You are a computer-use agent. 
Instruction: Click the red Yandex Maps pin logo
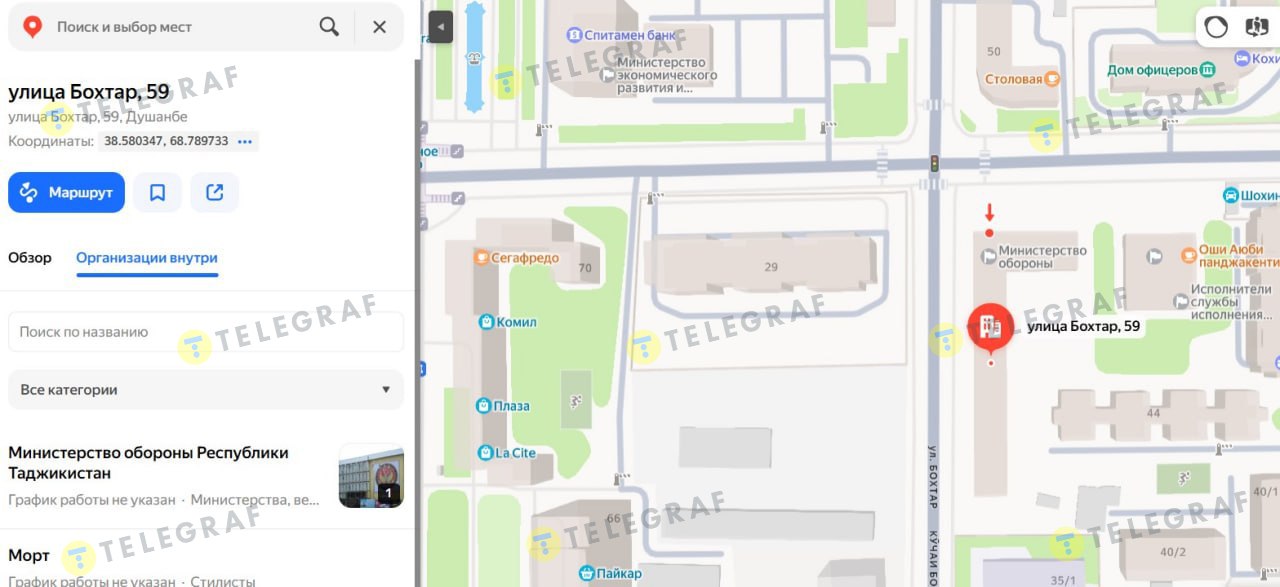(32, 27)
